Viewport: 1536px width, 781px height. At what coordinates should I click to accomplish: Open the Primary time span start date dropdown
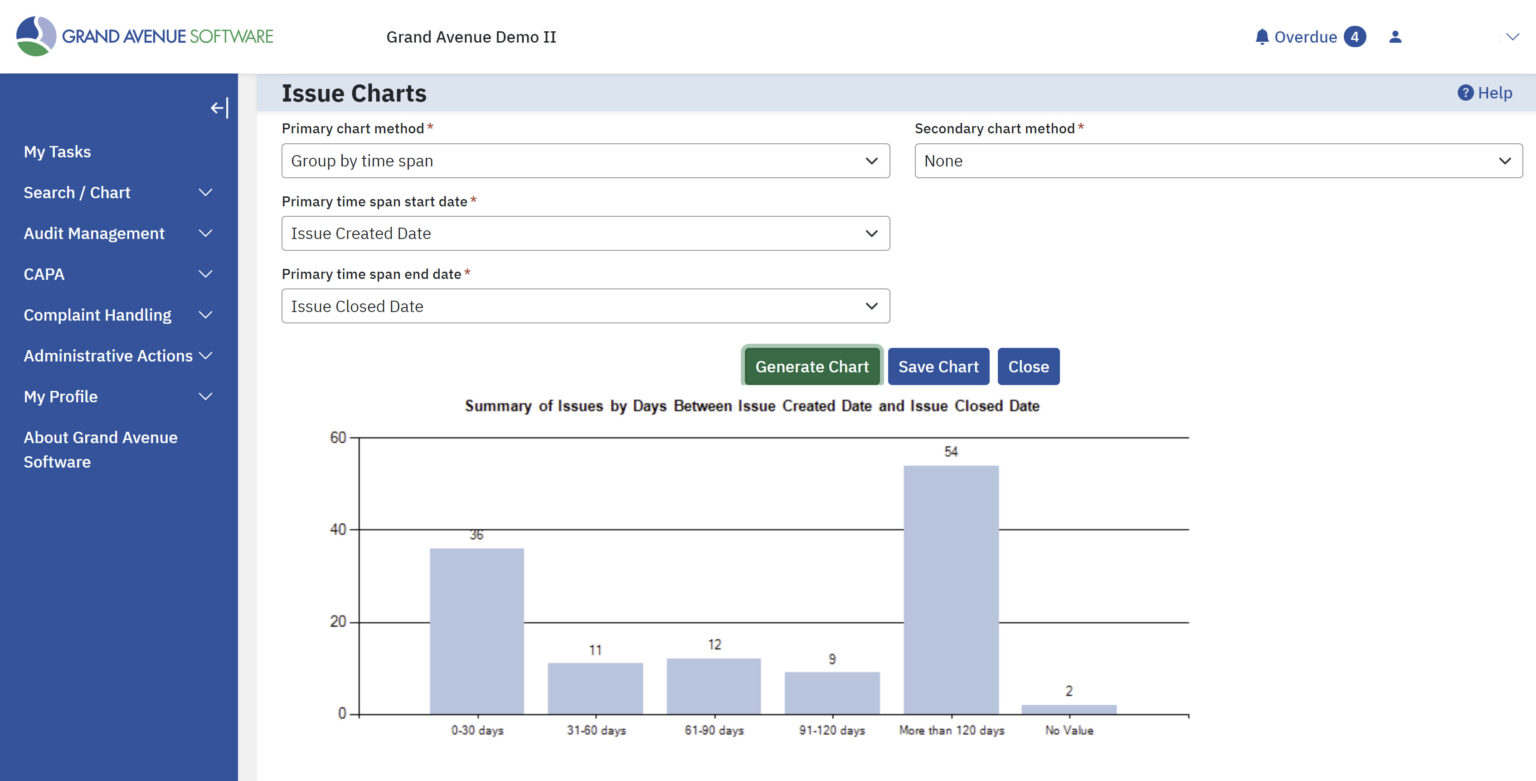585,233
